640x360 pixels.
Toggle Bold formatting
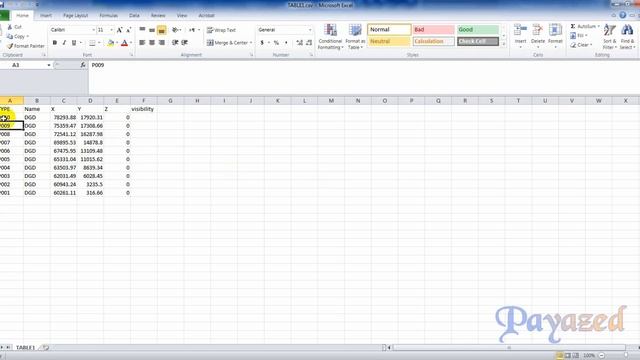tap(55, 43)
